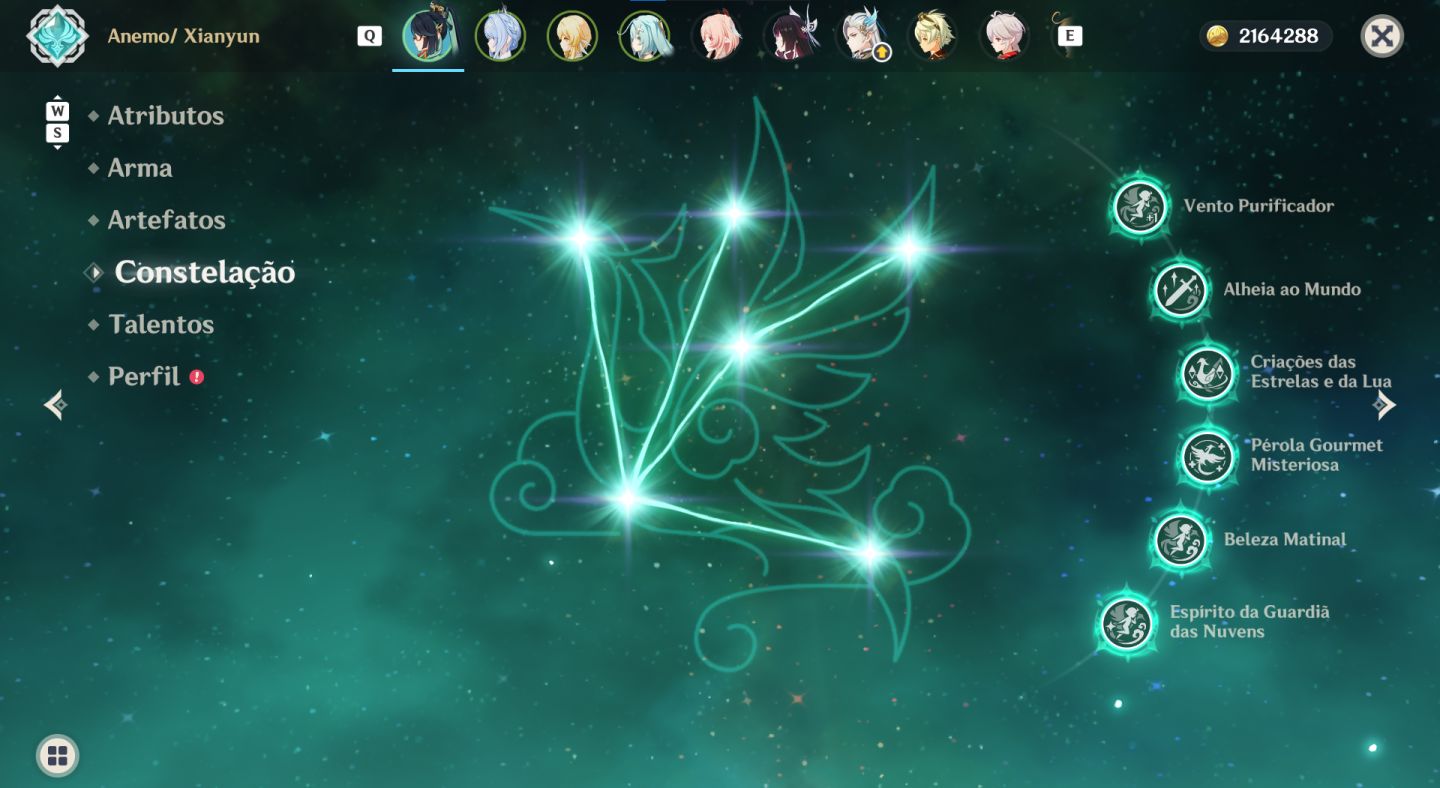Select the portrait with the yellow upgrade arrow
1440x788 pixels.
861,36
